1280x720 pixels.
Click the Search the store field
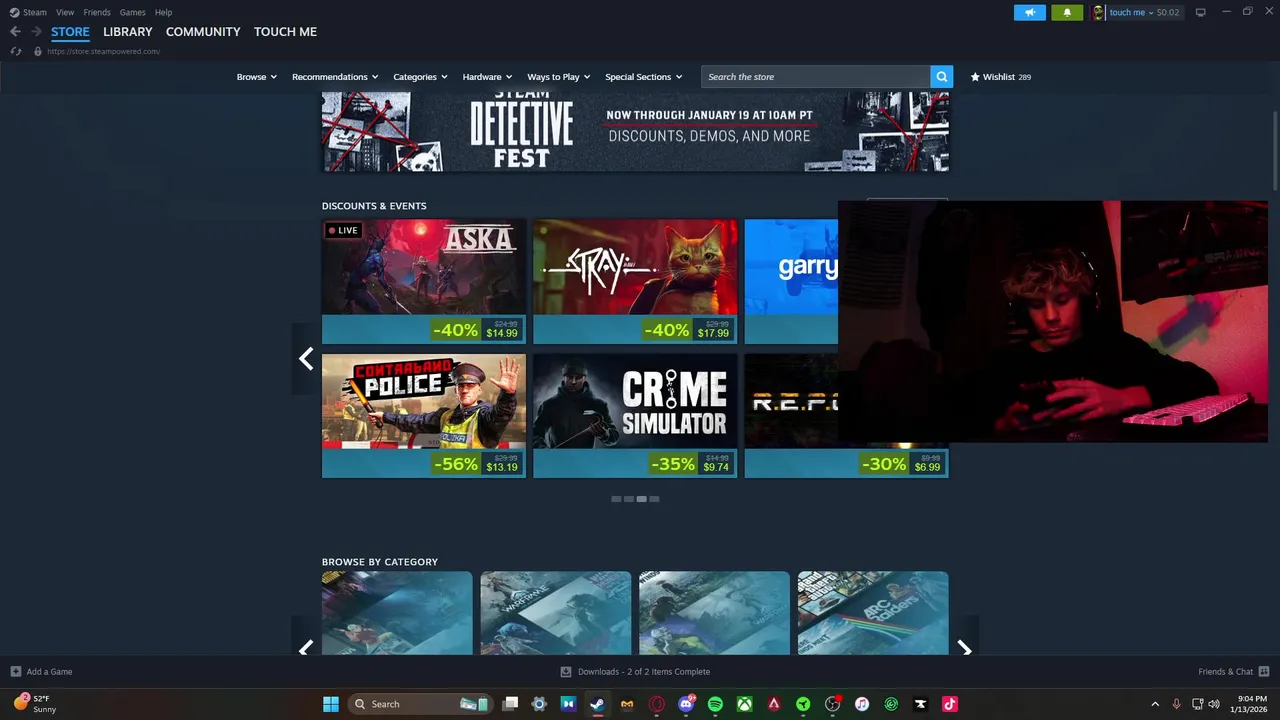pos(816,77)
